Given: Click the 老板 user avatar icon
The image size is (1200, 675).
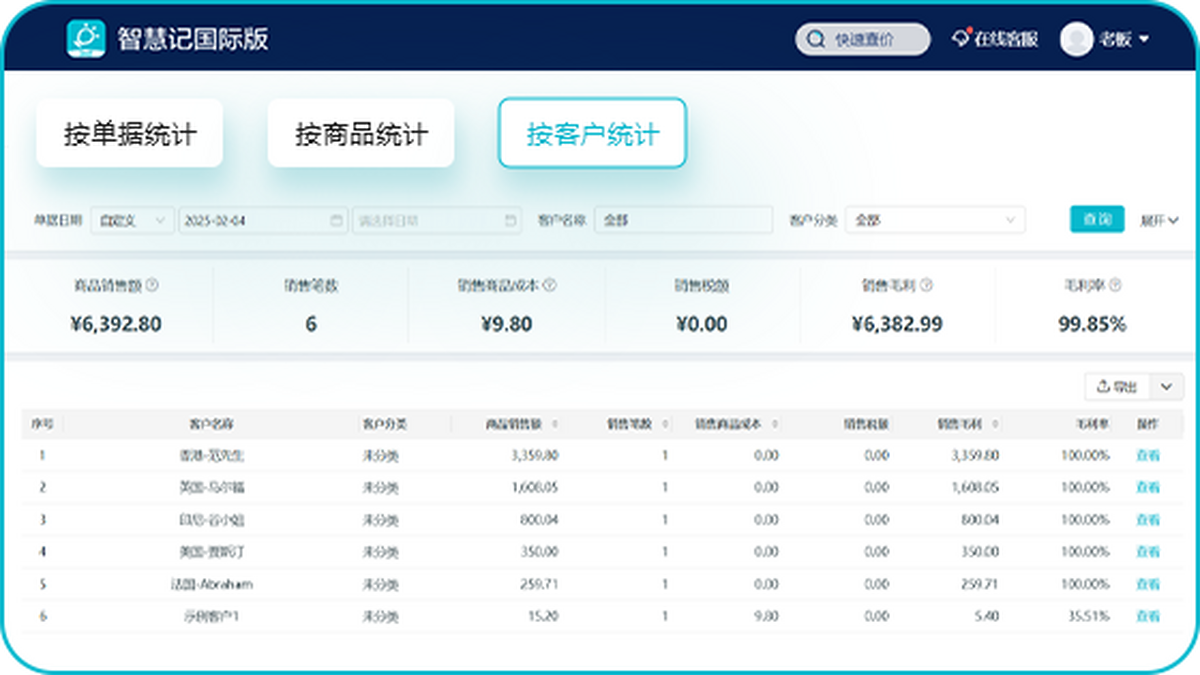Looking at the screenshot, I should (x=1076, y=39).
